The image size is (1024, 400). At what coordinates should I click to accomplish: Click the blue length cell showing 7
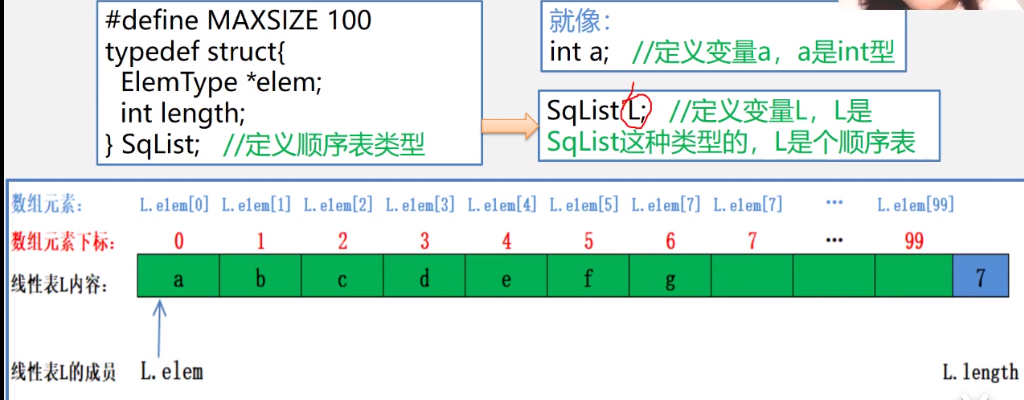[980, 276]
